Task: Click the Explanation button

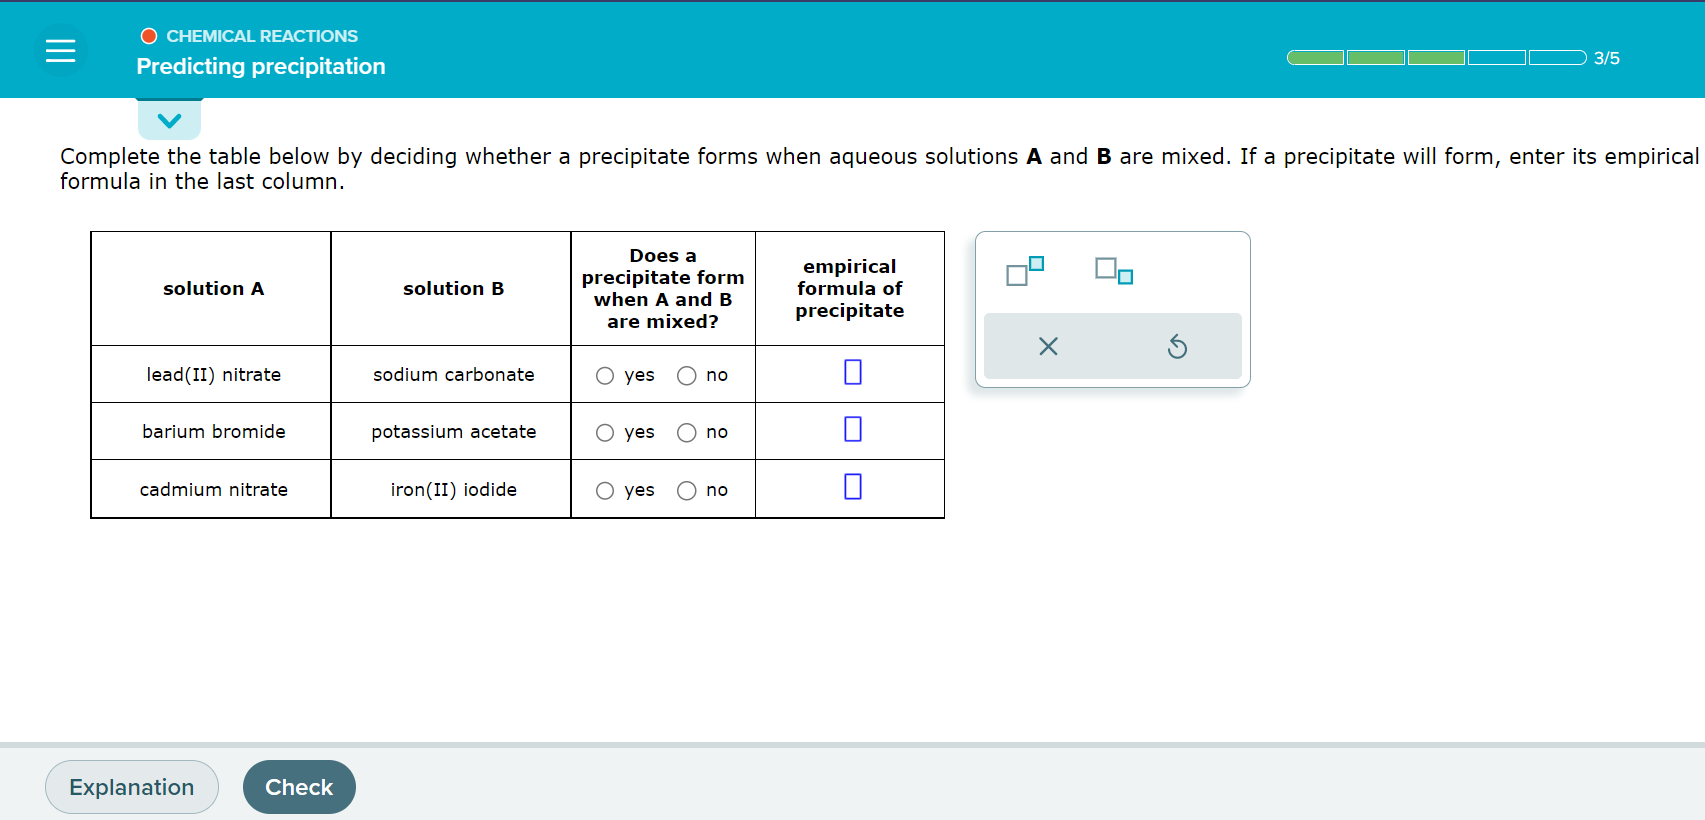Action: tap(131, 787)
